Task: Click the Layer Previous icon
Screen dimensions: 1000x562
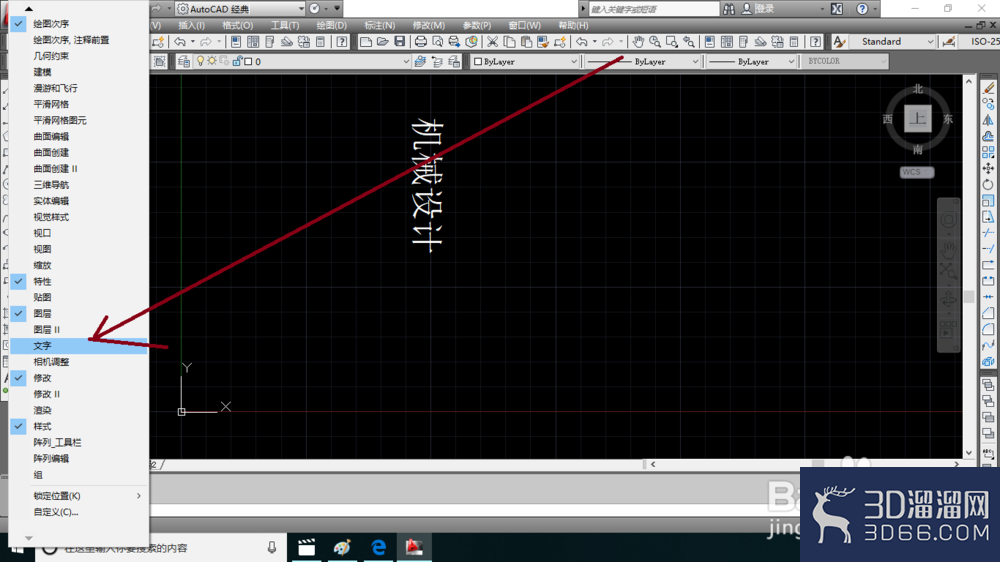Action: pyautogui.click(x=437, y=62)
